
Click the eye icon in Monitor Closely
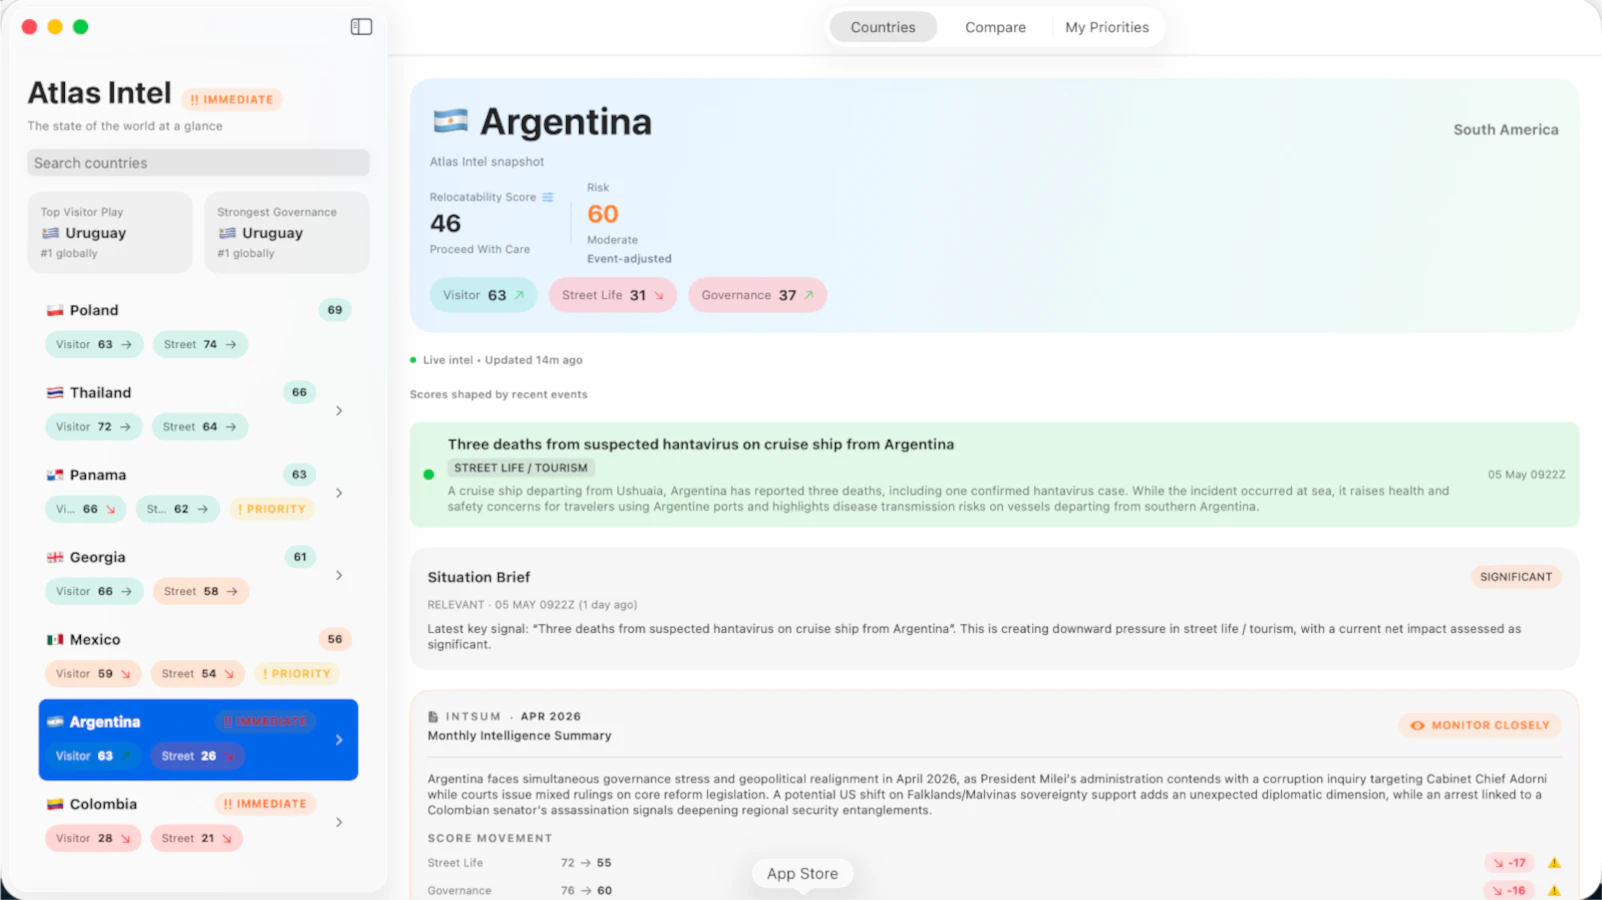pos(1417,725)
